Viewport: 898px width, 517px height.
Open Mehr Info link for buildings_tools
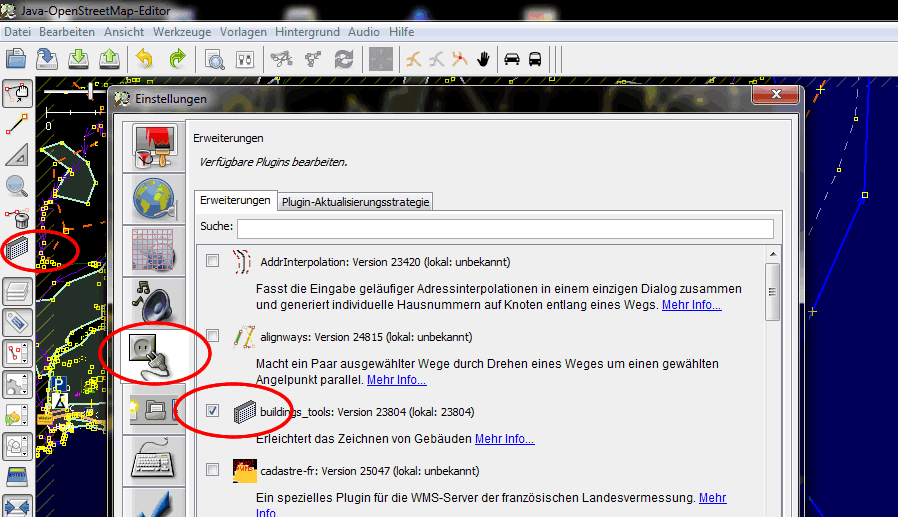coord(504,439)
